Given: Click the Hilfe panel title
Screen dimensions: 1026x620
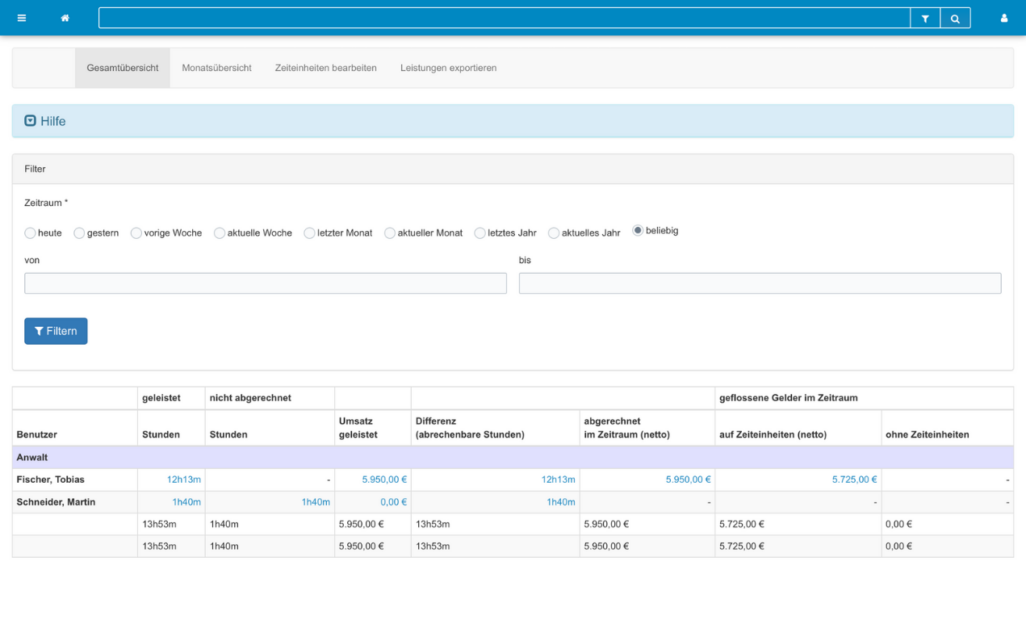Looking at the screenshot, I should 53,121.
